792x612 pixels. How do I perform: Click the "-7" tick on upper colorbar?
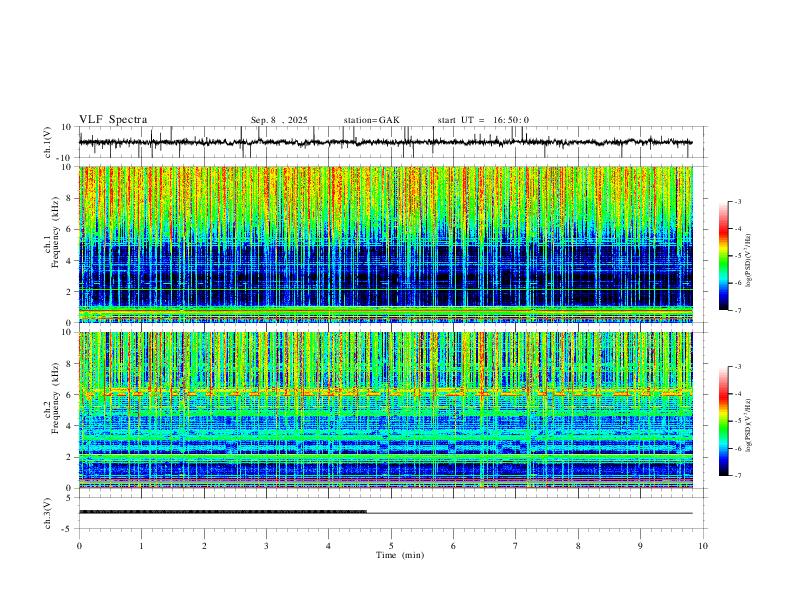pyautogui.click(x=738, y=311)
